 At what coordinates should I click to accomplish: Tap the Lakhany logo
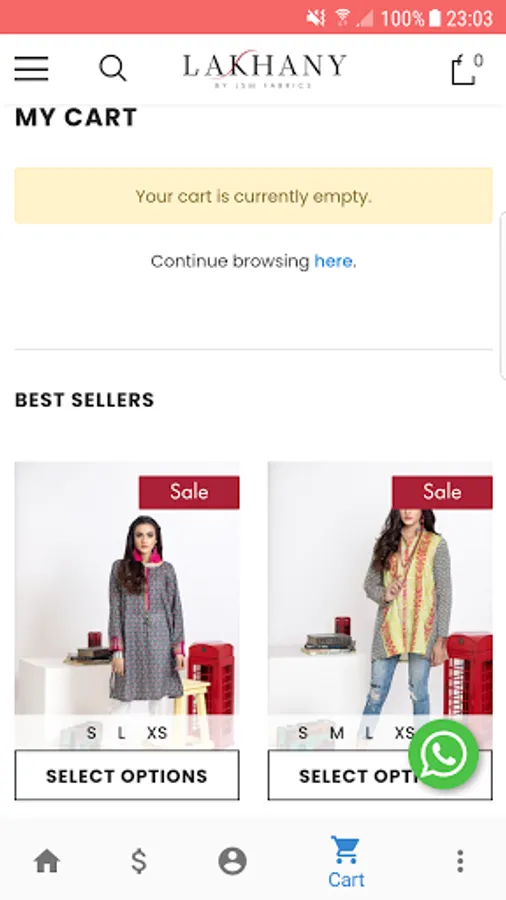[x=264, y=69]
